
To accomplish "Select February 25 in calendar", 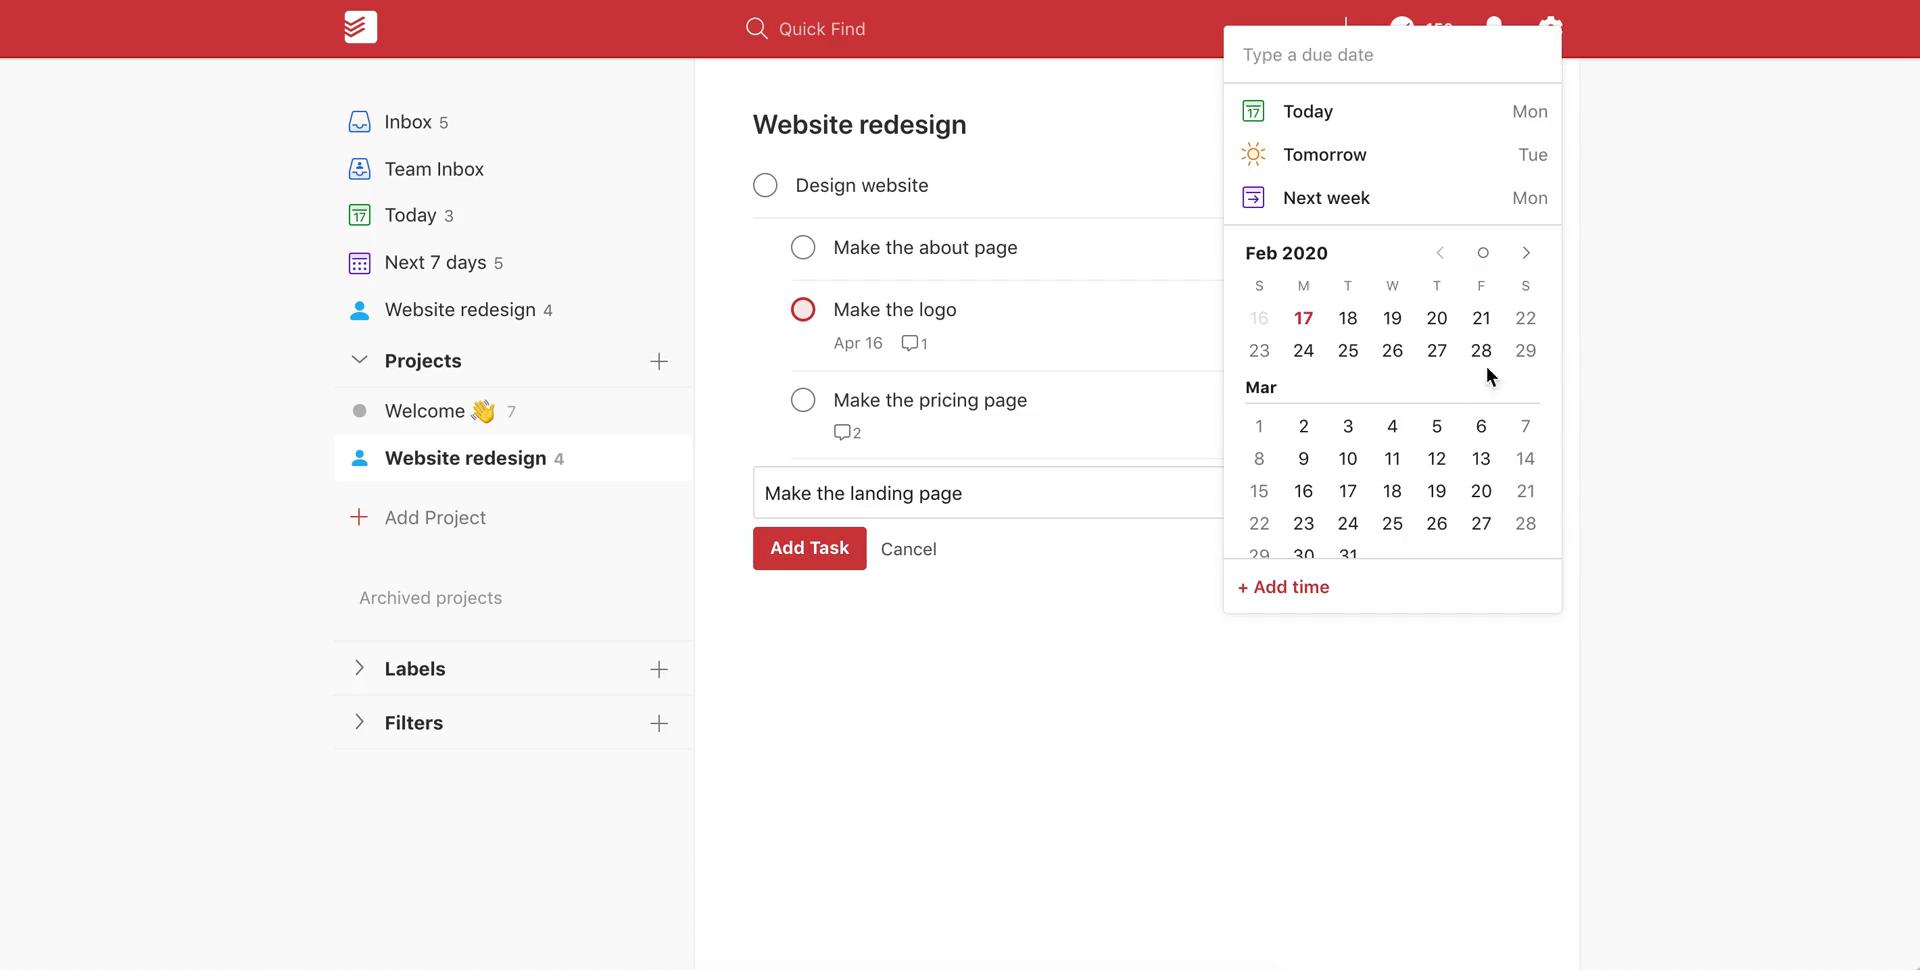I will tap(1348, 350).
